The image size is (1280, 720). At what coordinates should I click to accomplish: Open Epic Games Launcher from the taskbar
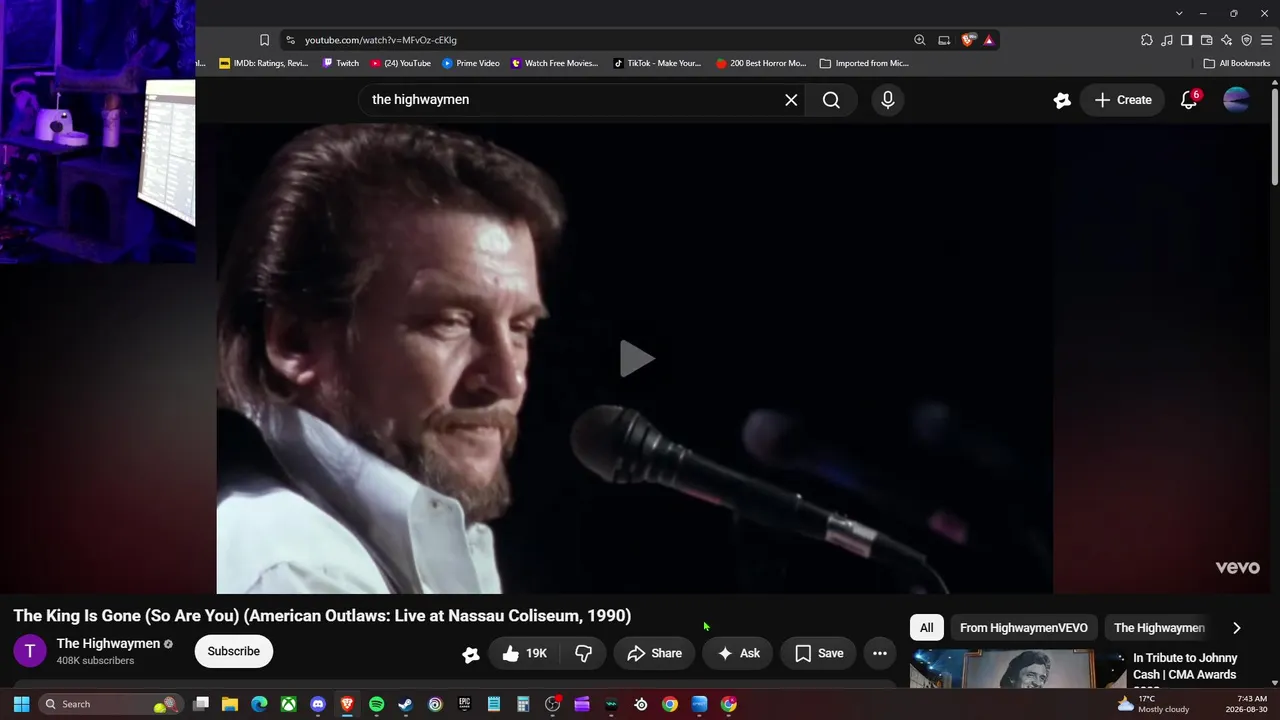click(x=464, y=704)
